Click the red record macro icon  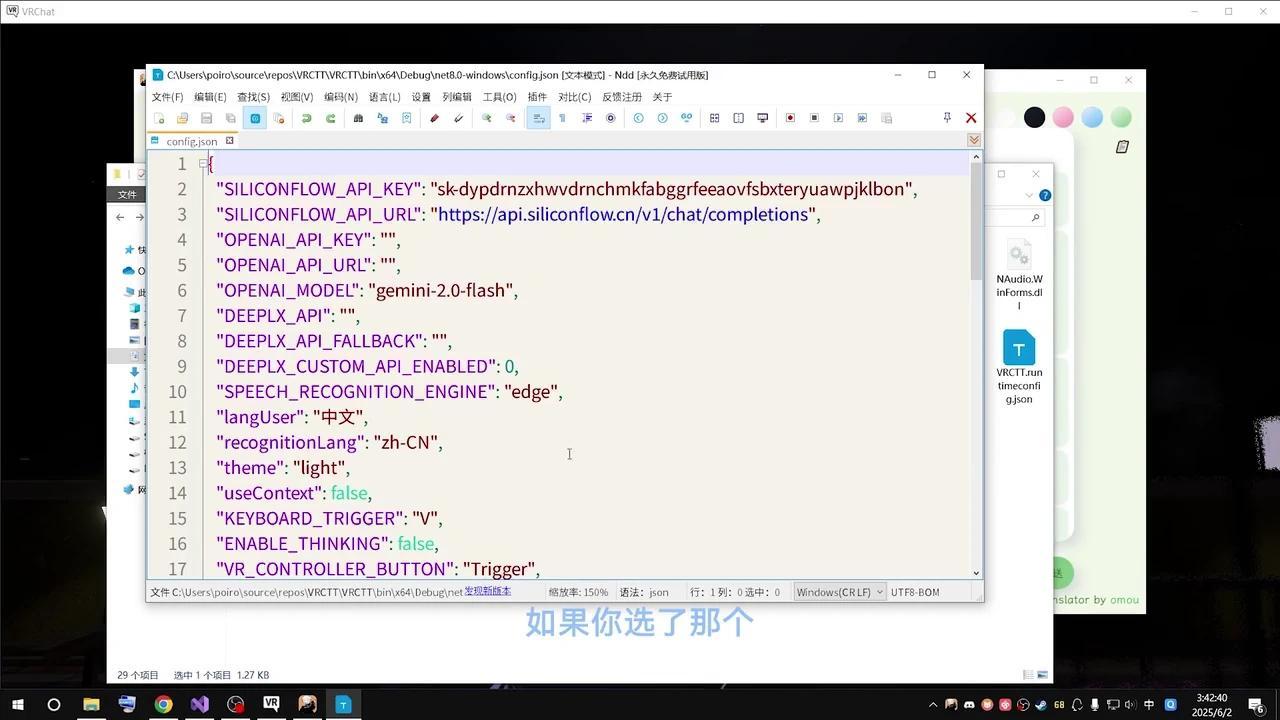790,118
